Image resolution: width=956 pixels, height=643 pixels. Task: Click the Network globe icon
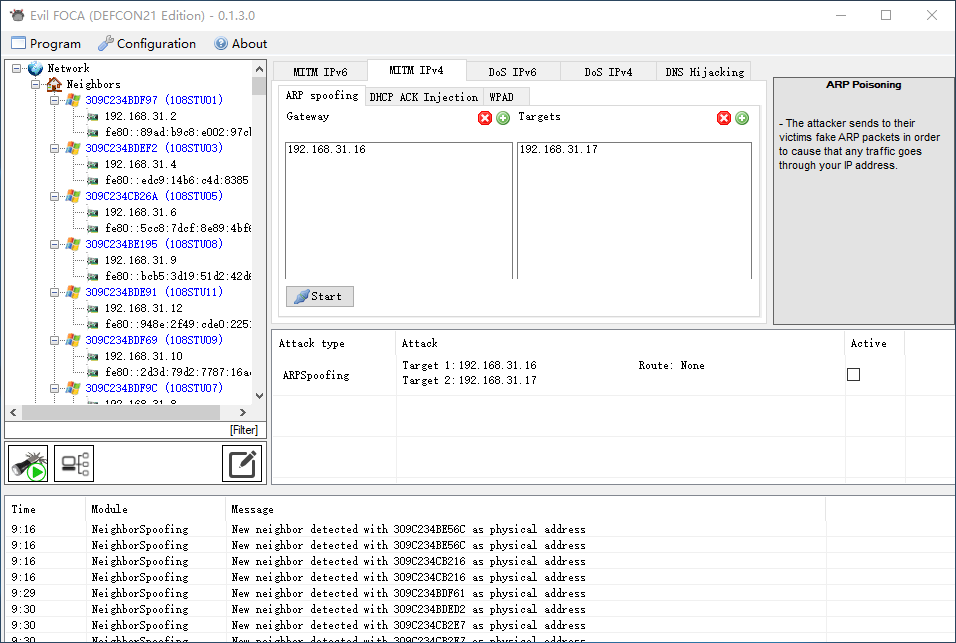tap(35, 68)
